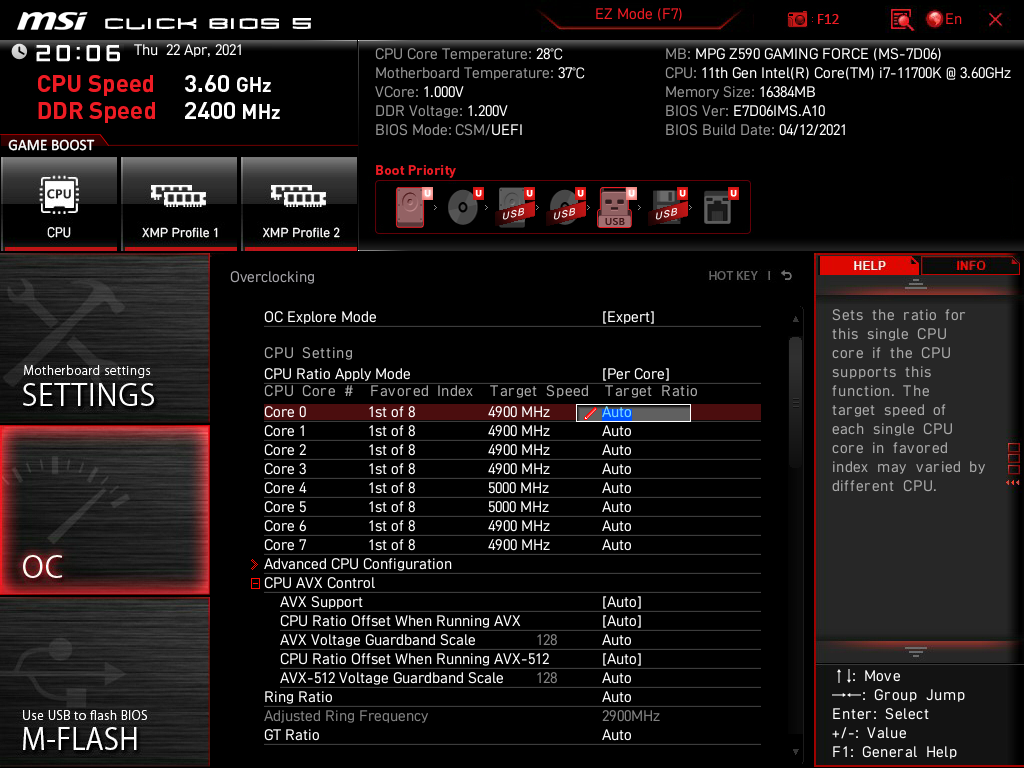Switch to EZ Mode (F7)
The width and height of the screenshot is (1024, 768).
(x=639, y=14)
